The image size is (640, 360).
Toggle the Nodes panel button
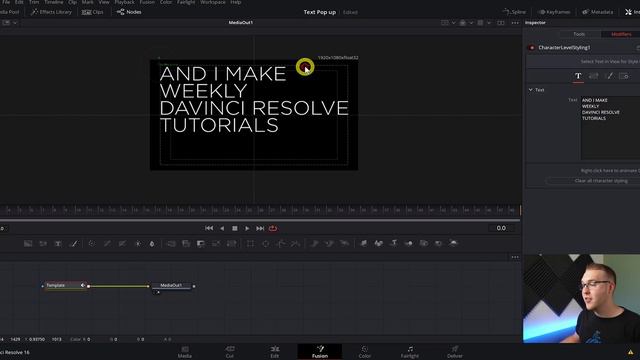[129, 12]
